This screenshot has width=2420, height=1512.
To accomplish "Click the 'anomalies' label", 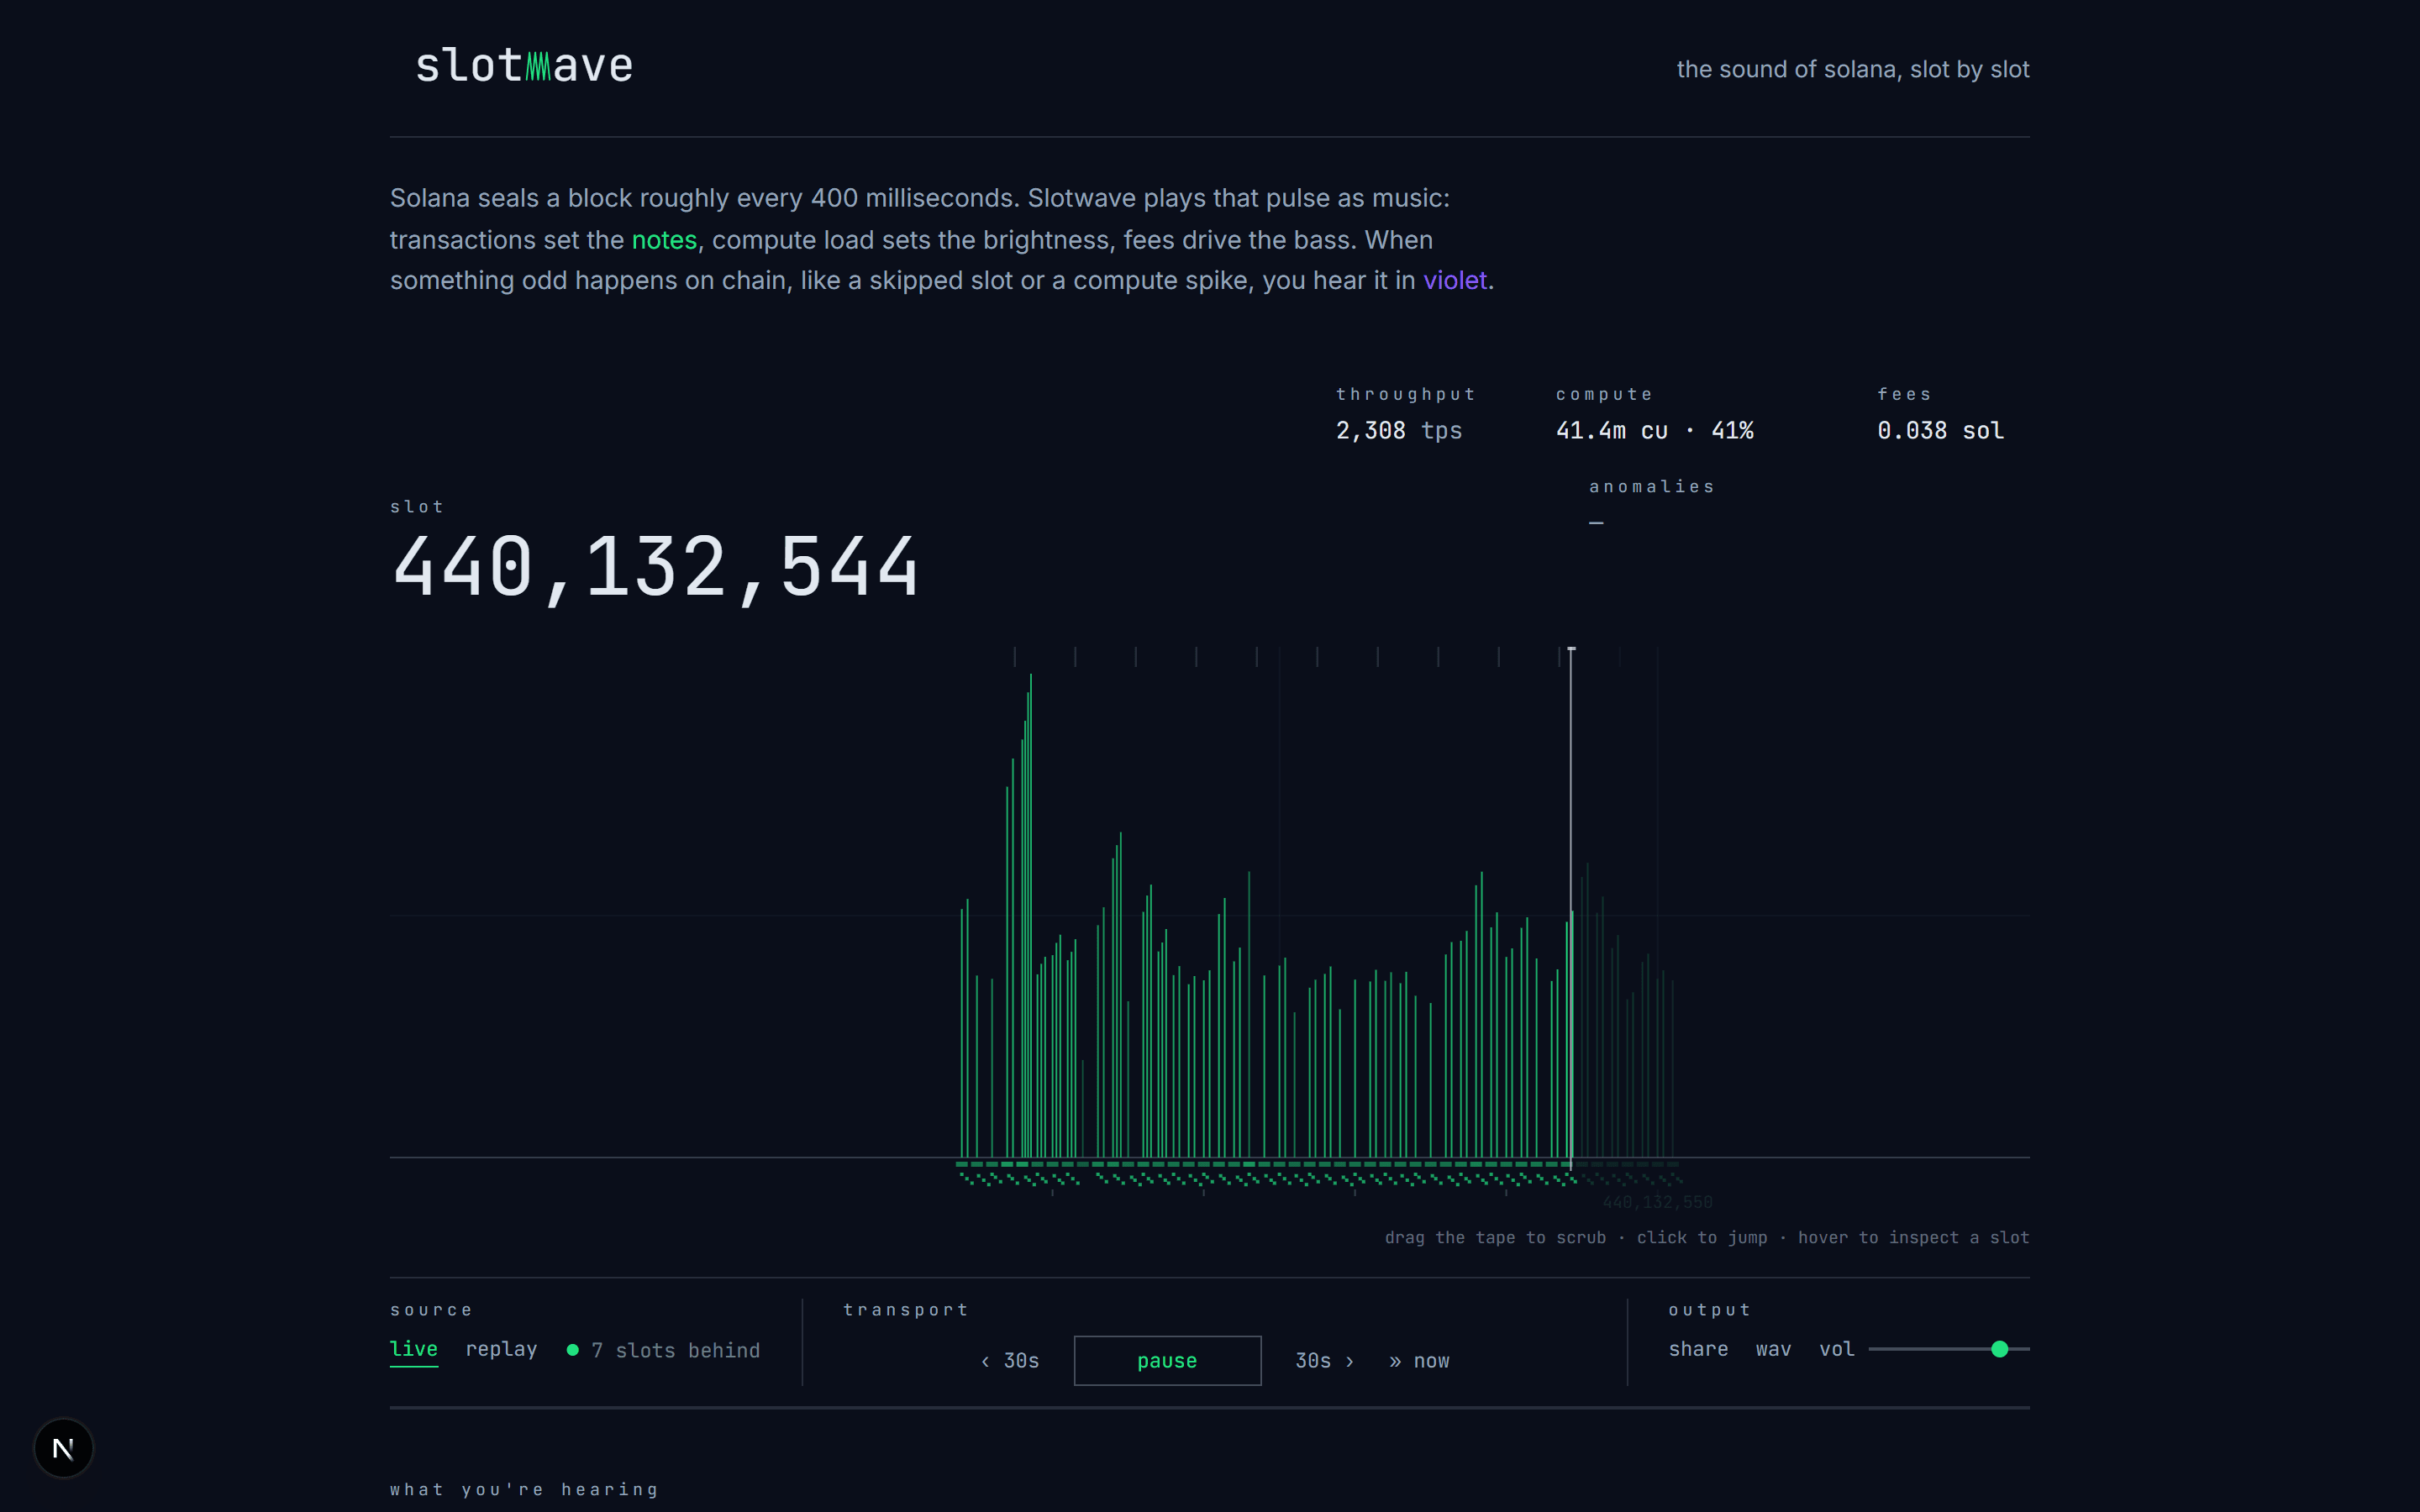I will tap(1652, 487).
